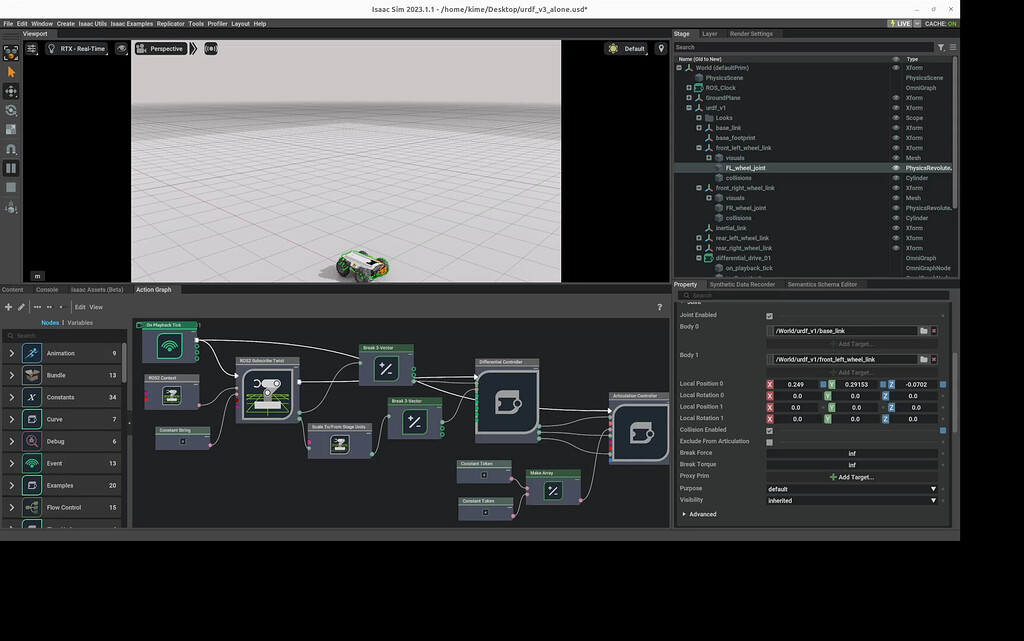Toggle the magnet Snap tool
The height and width of the screenshot is (641, 1024).
pos(12,148)
